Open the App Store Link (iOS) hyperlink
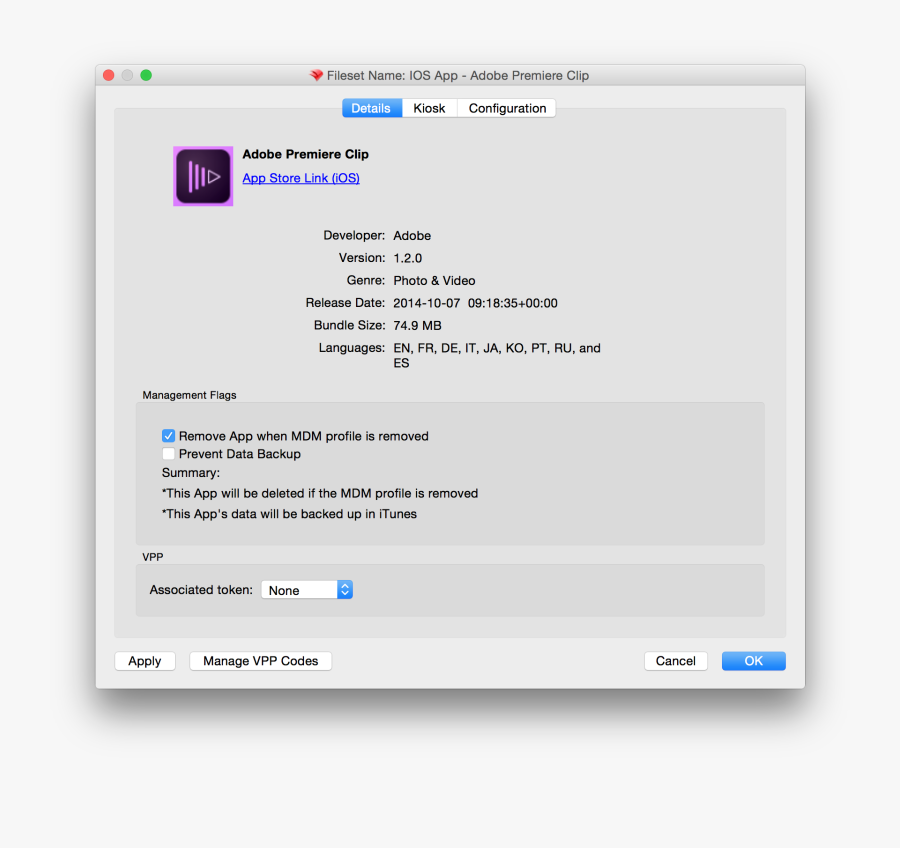 [300, 178]
